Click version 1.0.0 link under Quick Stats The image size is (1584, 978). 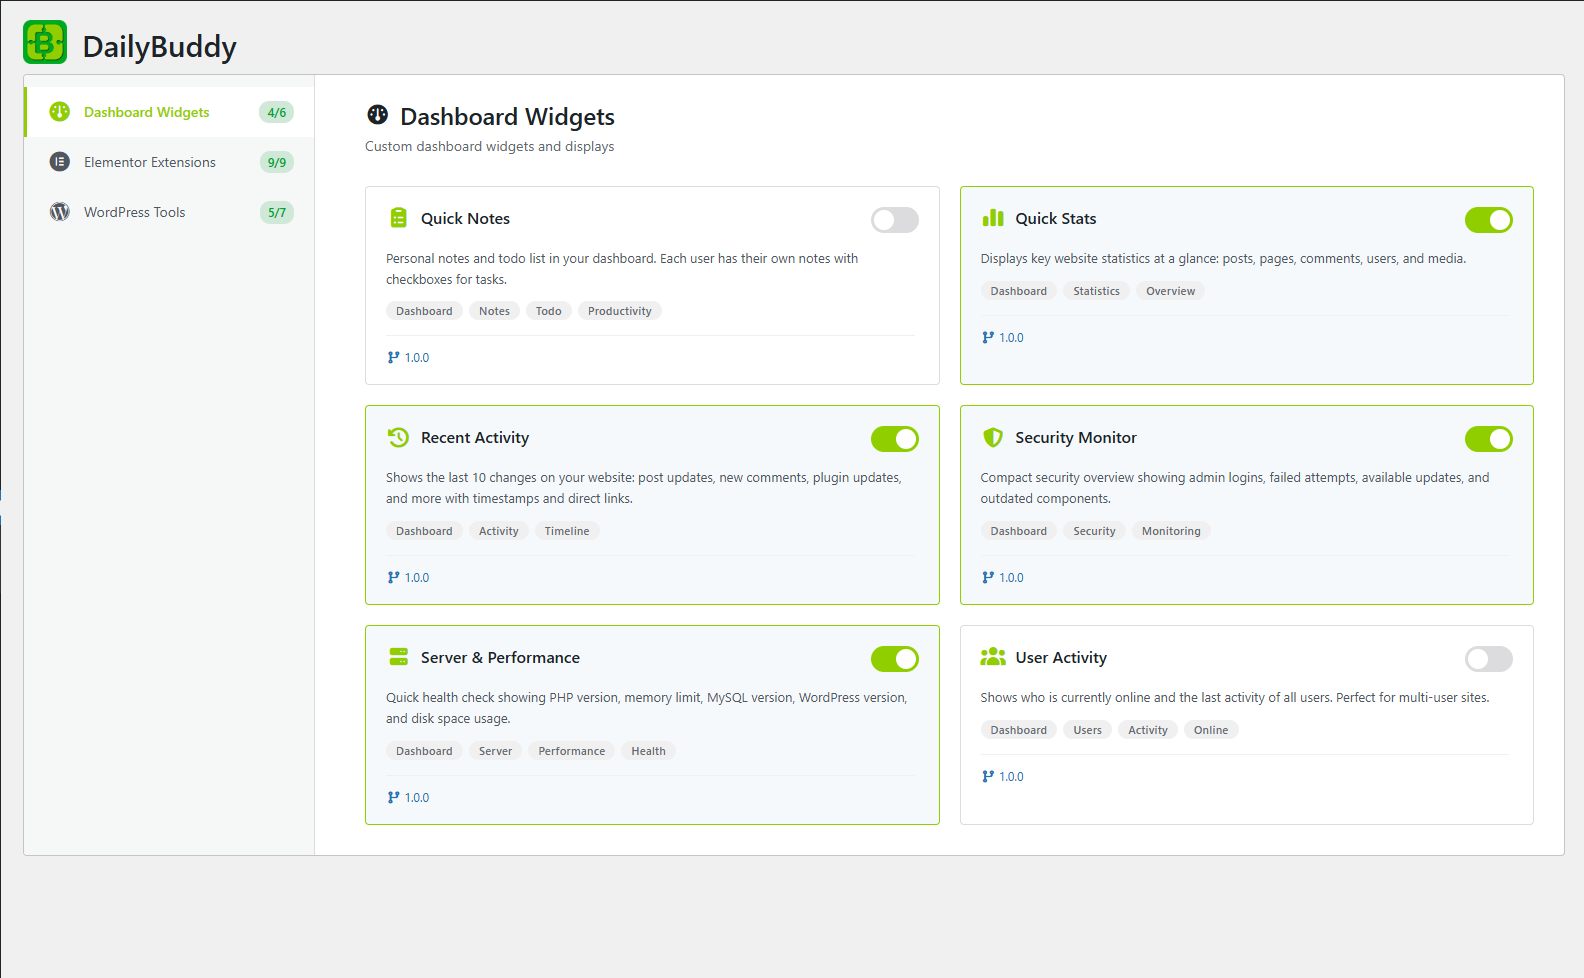(1010, 338)
